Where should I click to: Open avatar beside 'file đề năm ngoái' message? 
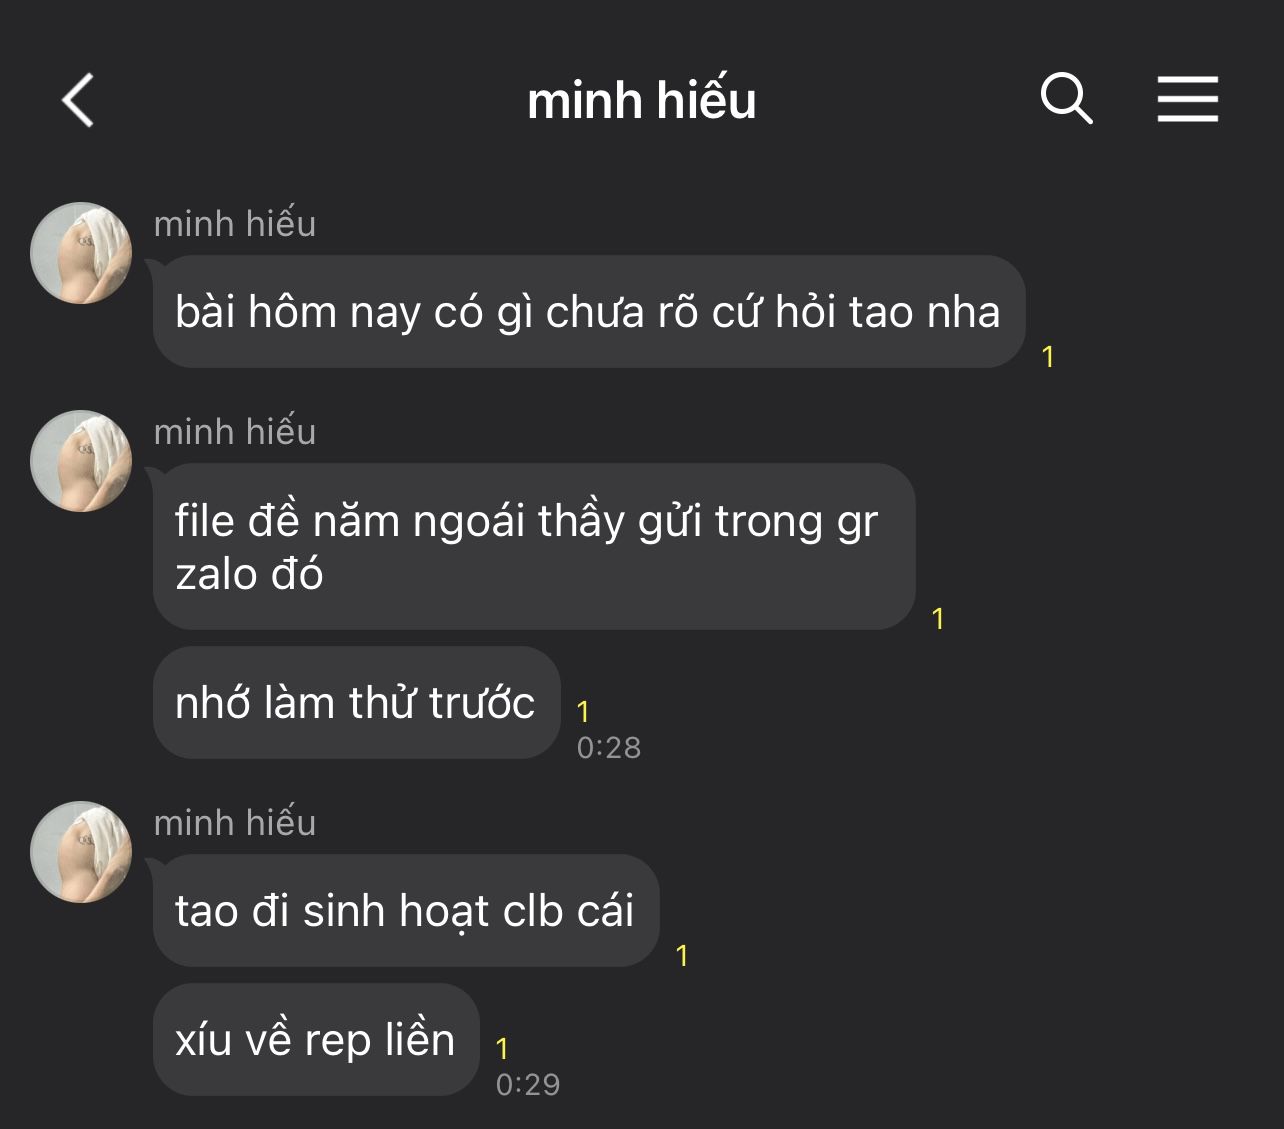pos(81,461)
